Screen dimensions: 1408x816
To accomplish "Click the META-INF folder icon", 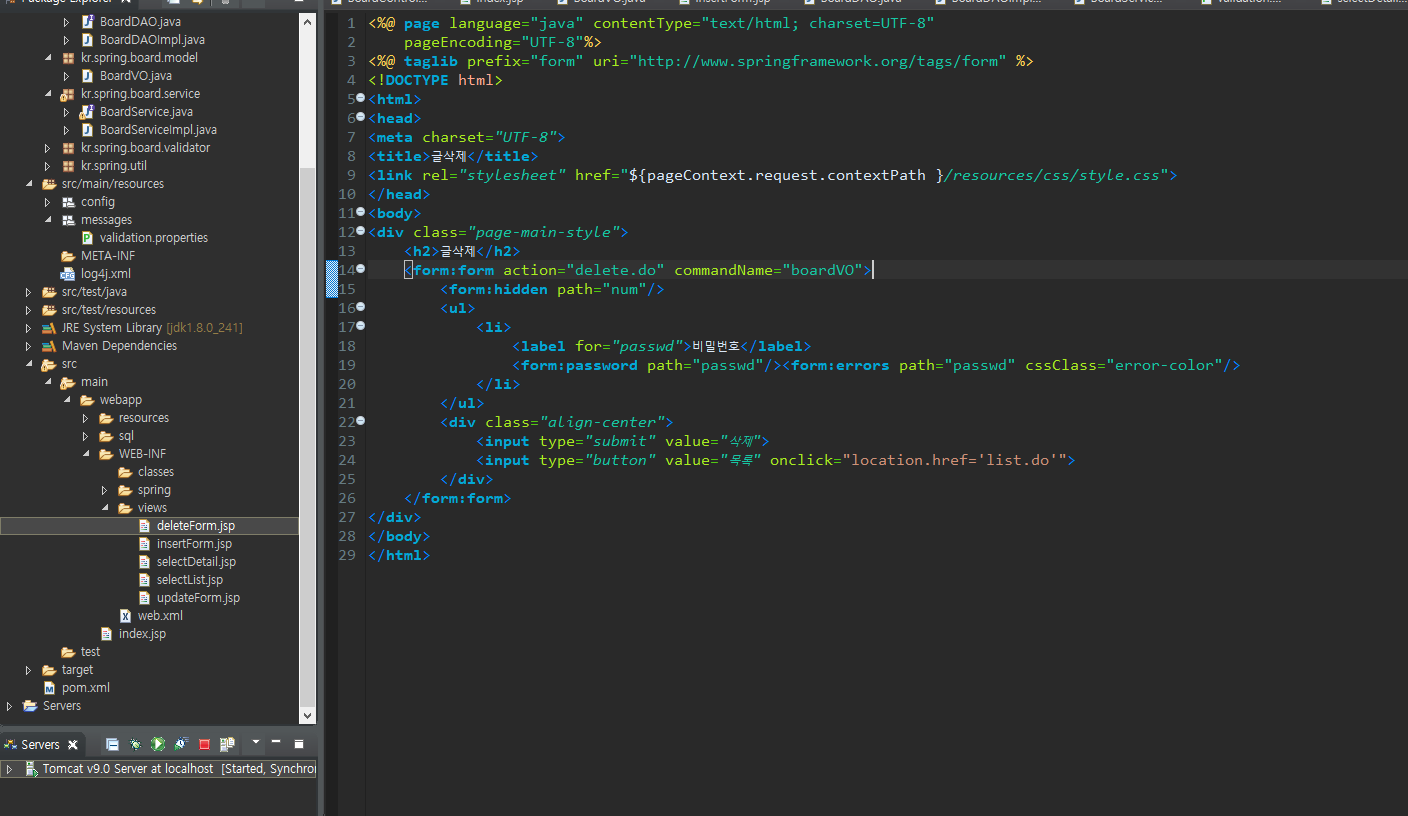I will tap(68, 256).
